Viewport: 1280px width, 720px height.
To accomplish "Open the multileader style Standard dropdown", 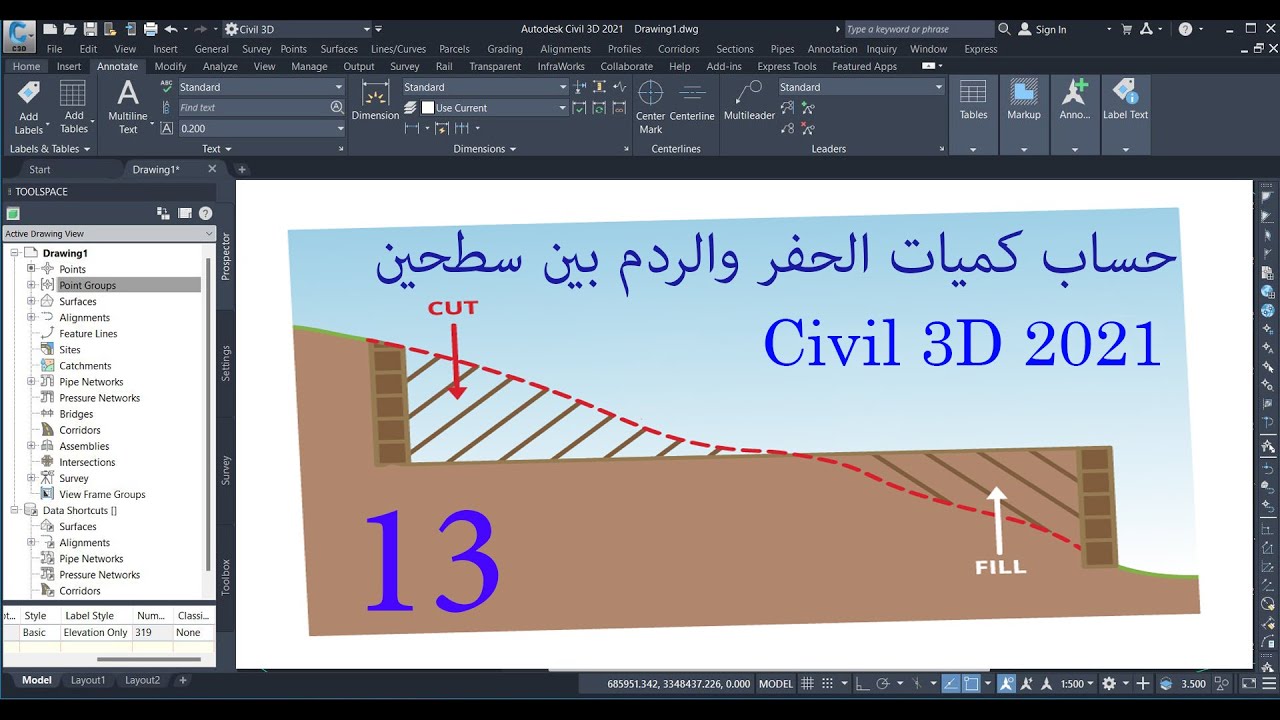I will (861, 87).
